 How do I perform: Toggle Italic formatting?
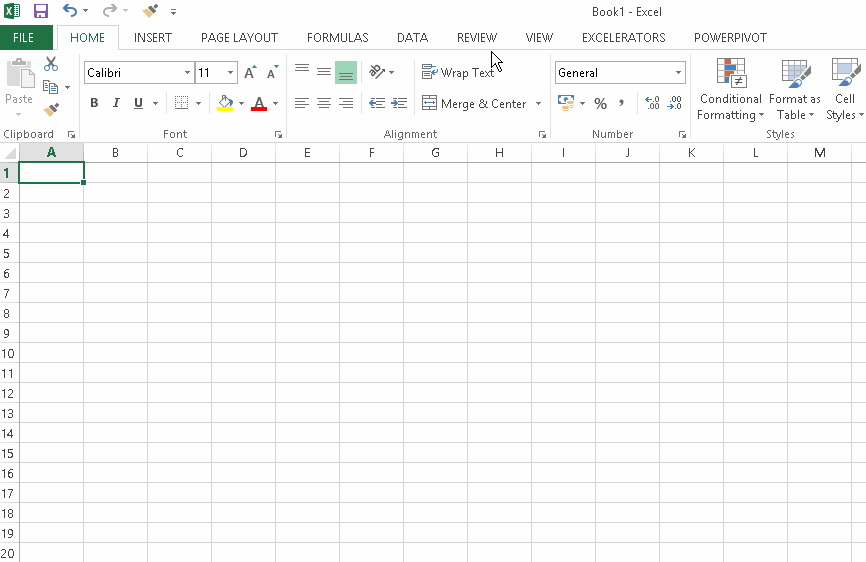[x=116, y=103]
